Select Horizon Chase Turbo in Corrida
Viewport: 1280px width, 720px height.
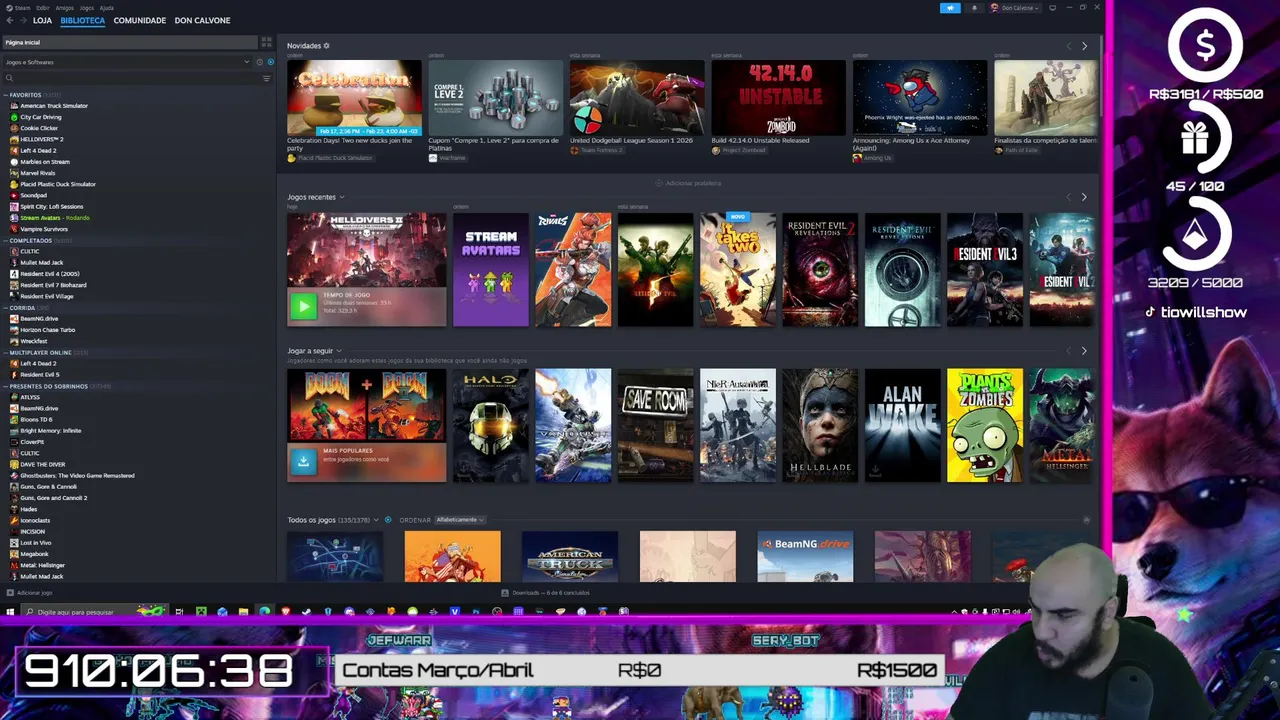[x=46, y=330]
